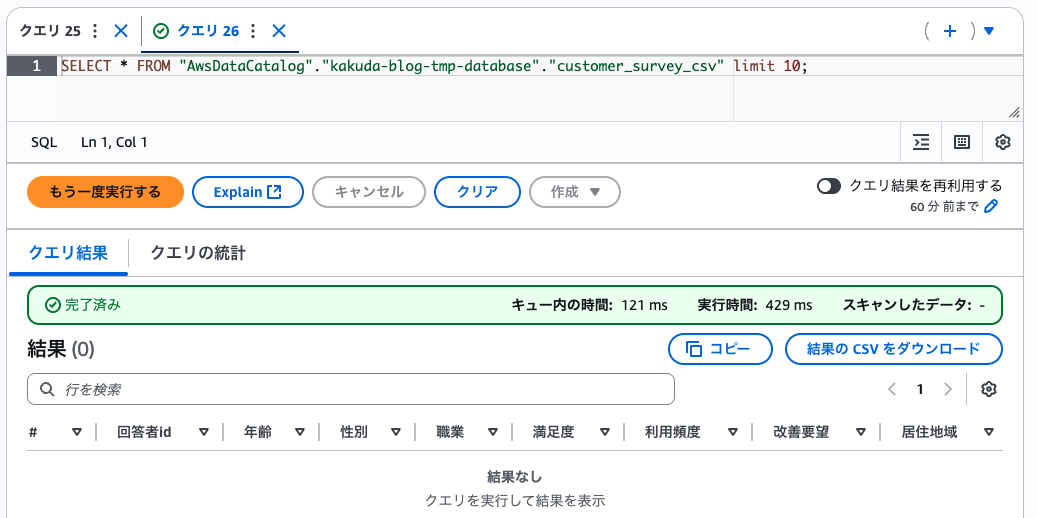Open editor settings gear icon
The image size is (1037, 518).
[1003, 142]
